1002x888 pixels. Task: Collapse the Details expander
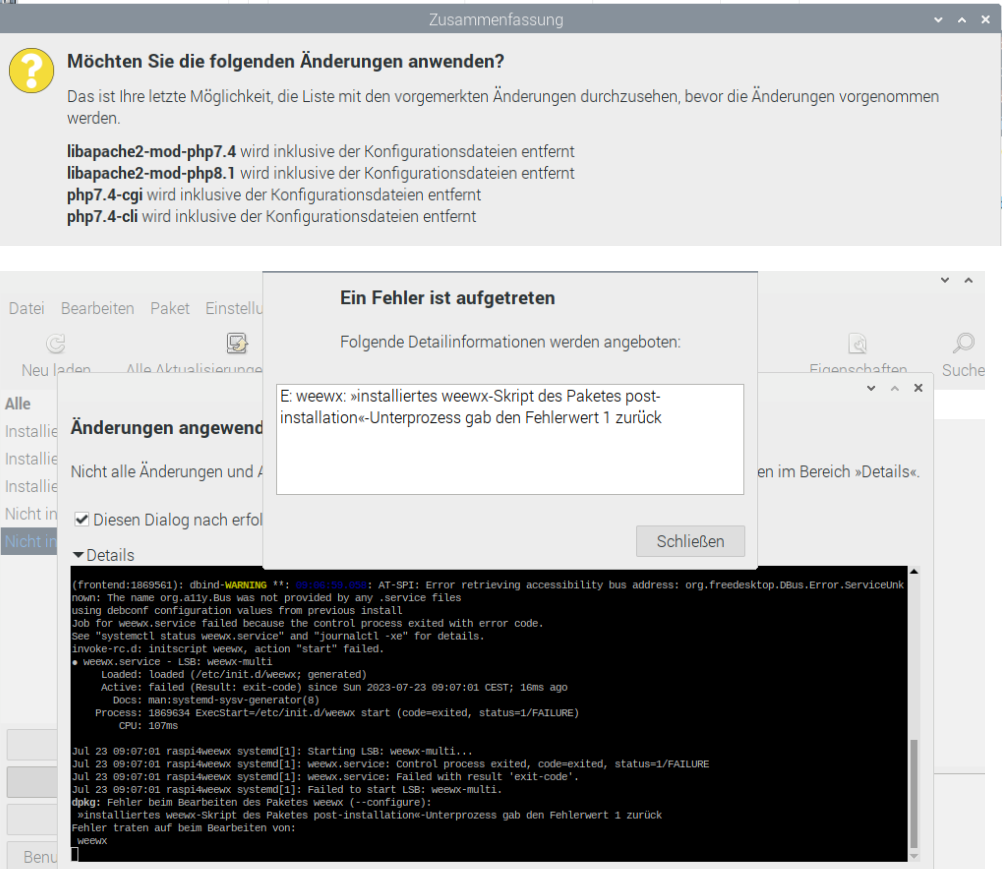coord(78,555)
